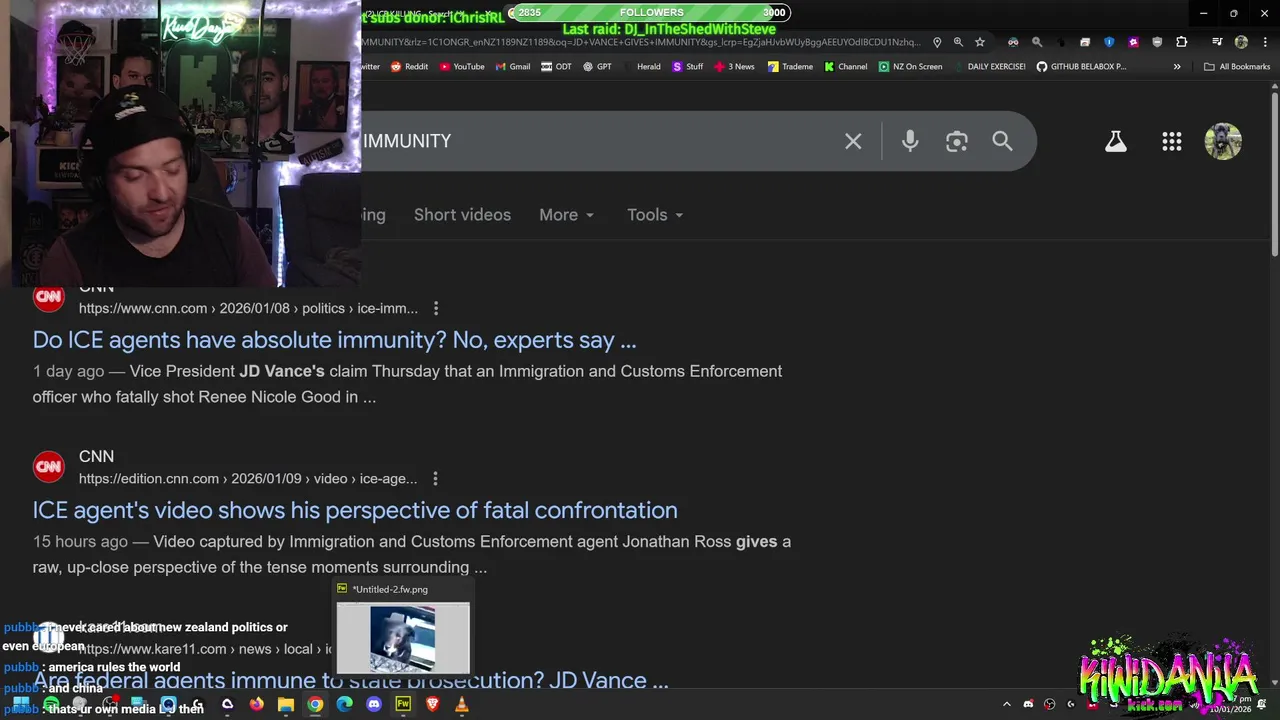Open the All Bookmarks folder
The height and width of the screenshot is (720, 1280).
[x=1237, y=67]
